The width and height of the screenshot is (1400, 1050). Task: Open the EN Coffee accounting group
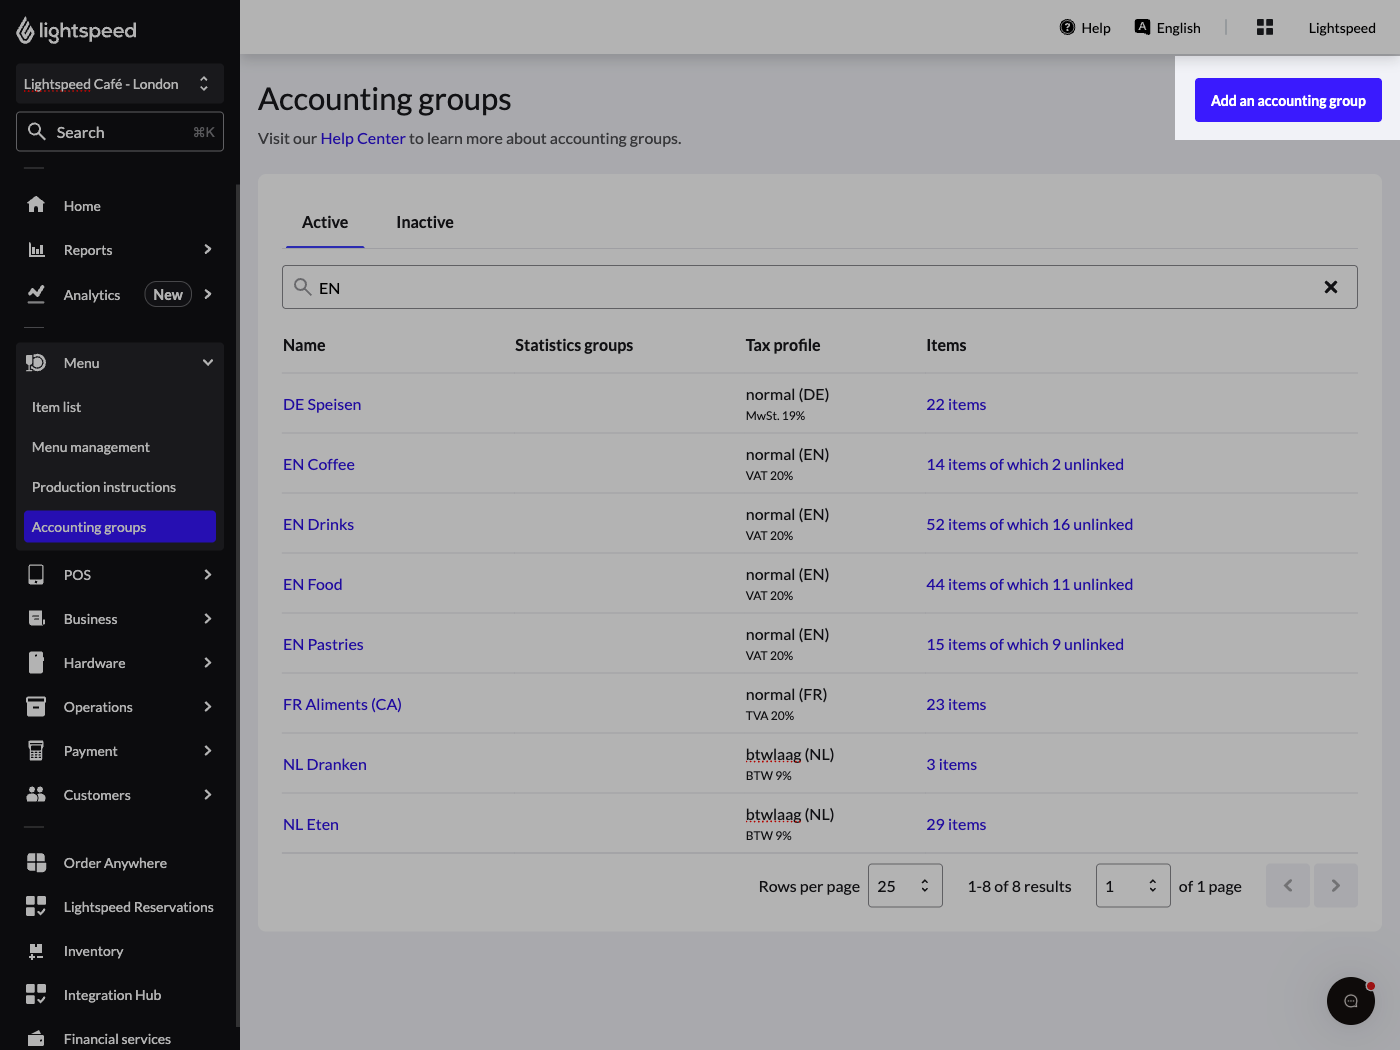tap(318, 464)
